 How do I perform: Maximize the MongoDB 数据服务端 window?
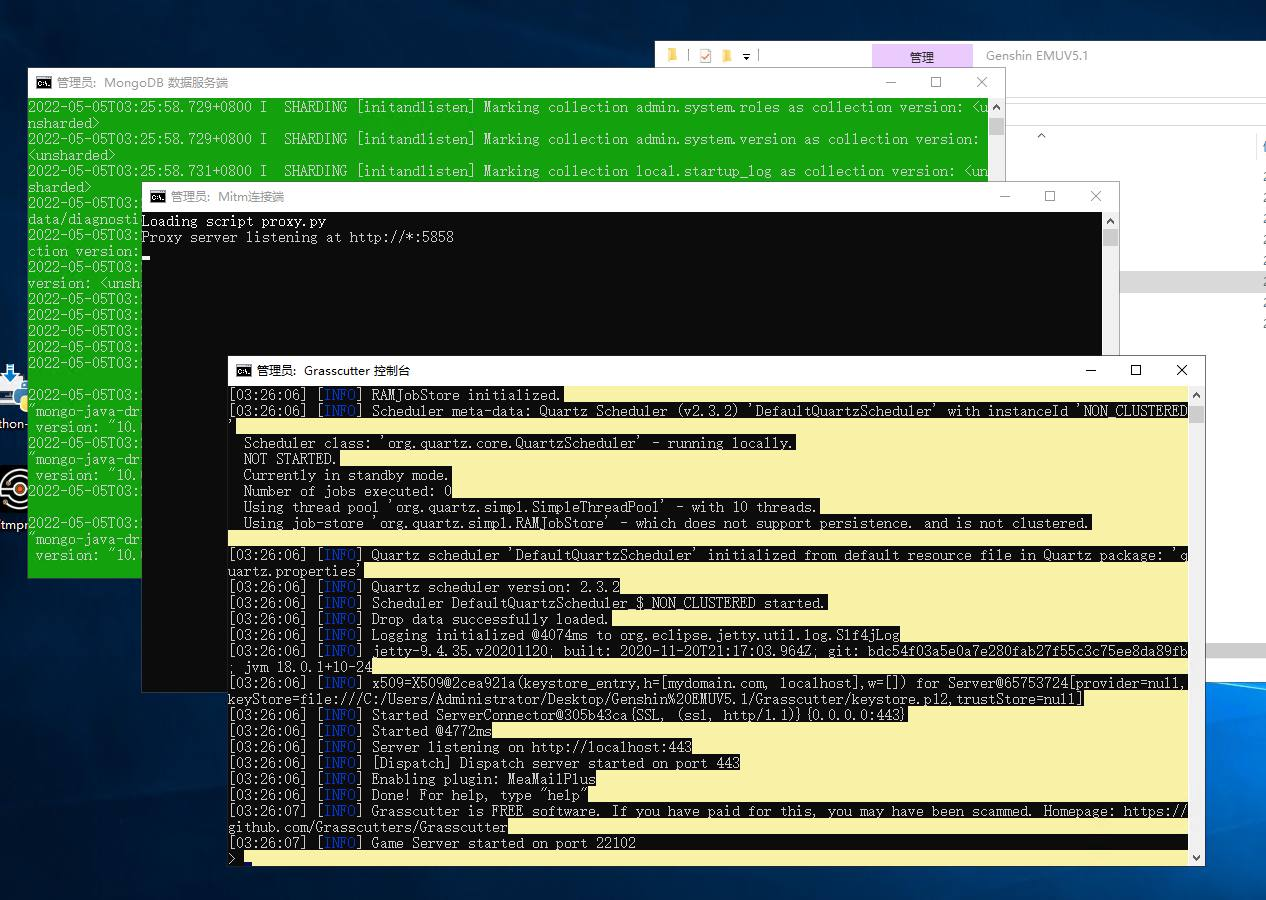coord(936,82)
